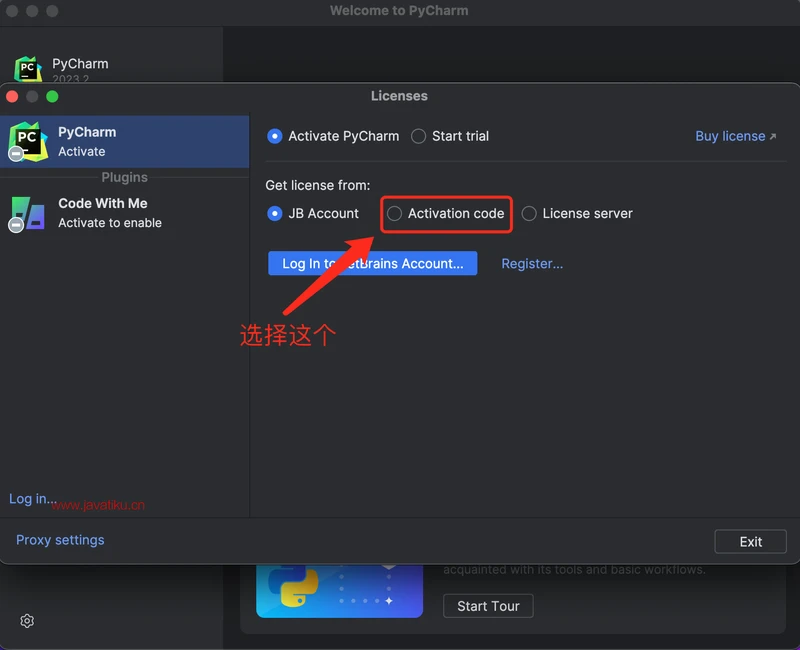The height and width of the screenshot is (650, 800).
Task: Click the Start Tour button
Action: tap(488, 606)
